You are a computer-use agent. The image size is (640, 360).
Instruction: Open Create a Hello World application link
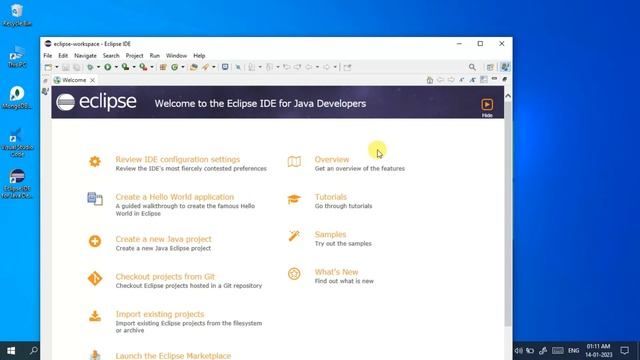pos(175,197)
